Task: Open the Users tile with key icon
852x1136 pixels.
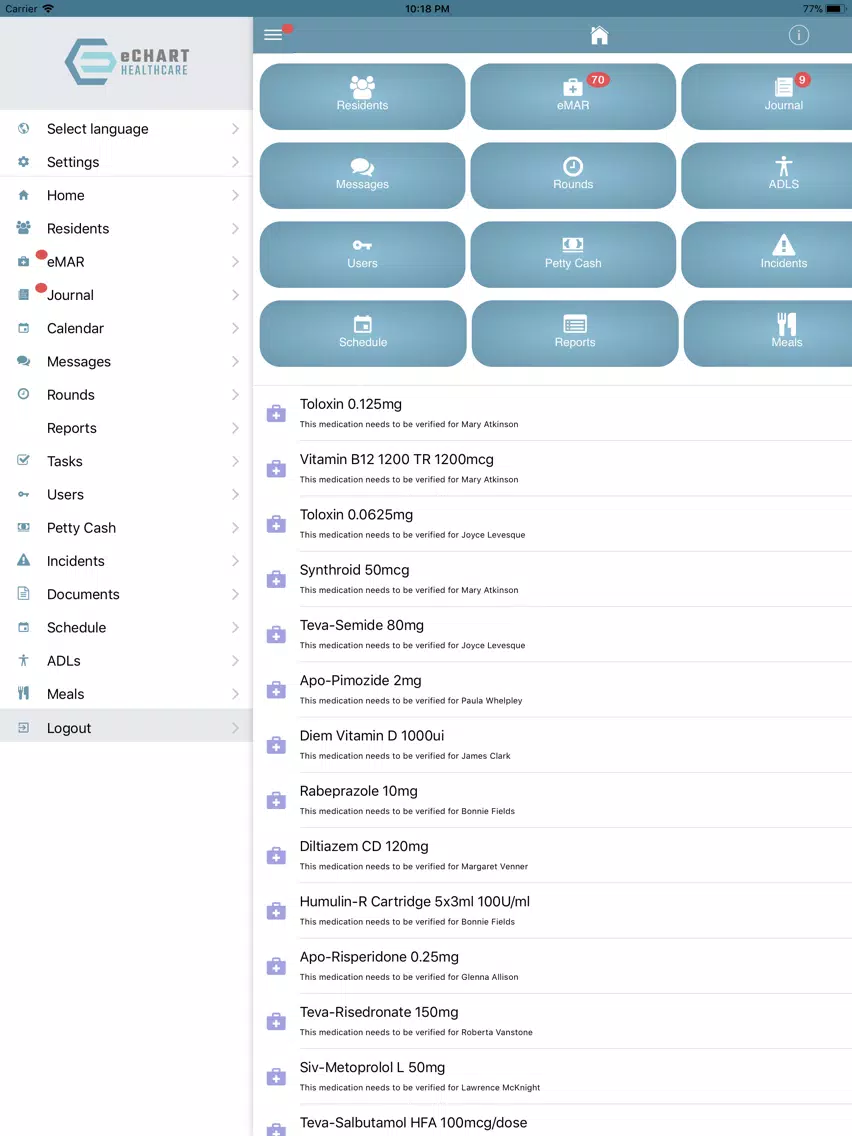Action: tap(362, 254)
